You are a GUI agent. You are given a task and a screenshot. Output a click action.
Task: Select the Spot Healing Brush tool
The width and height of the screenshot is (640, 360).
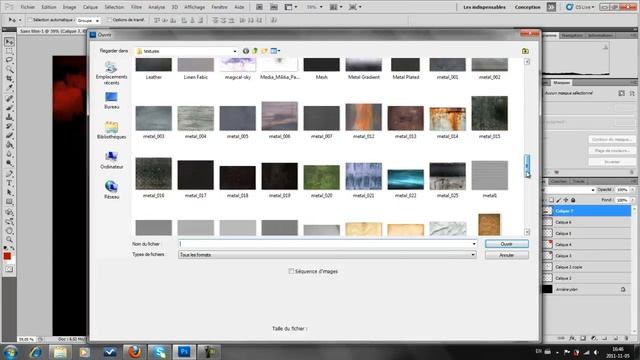pos(9,98)
